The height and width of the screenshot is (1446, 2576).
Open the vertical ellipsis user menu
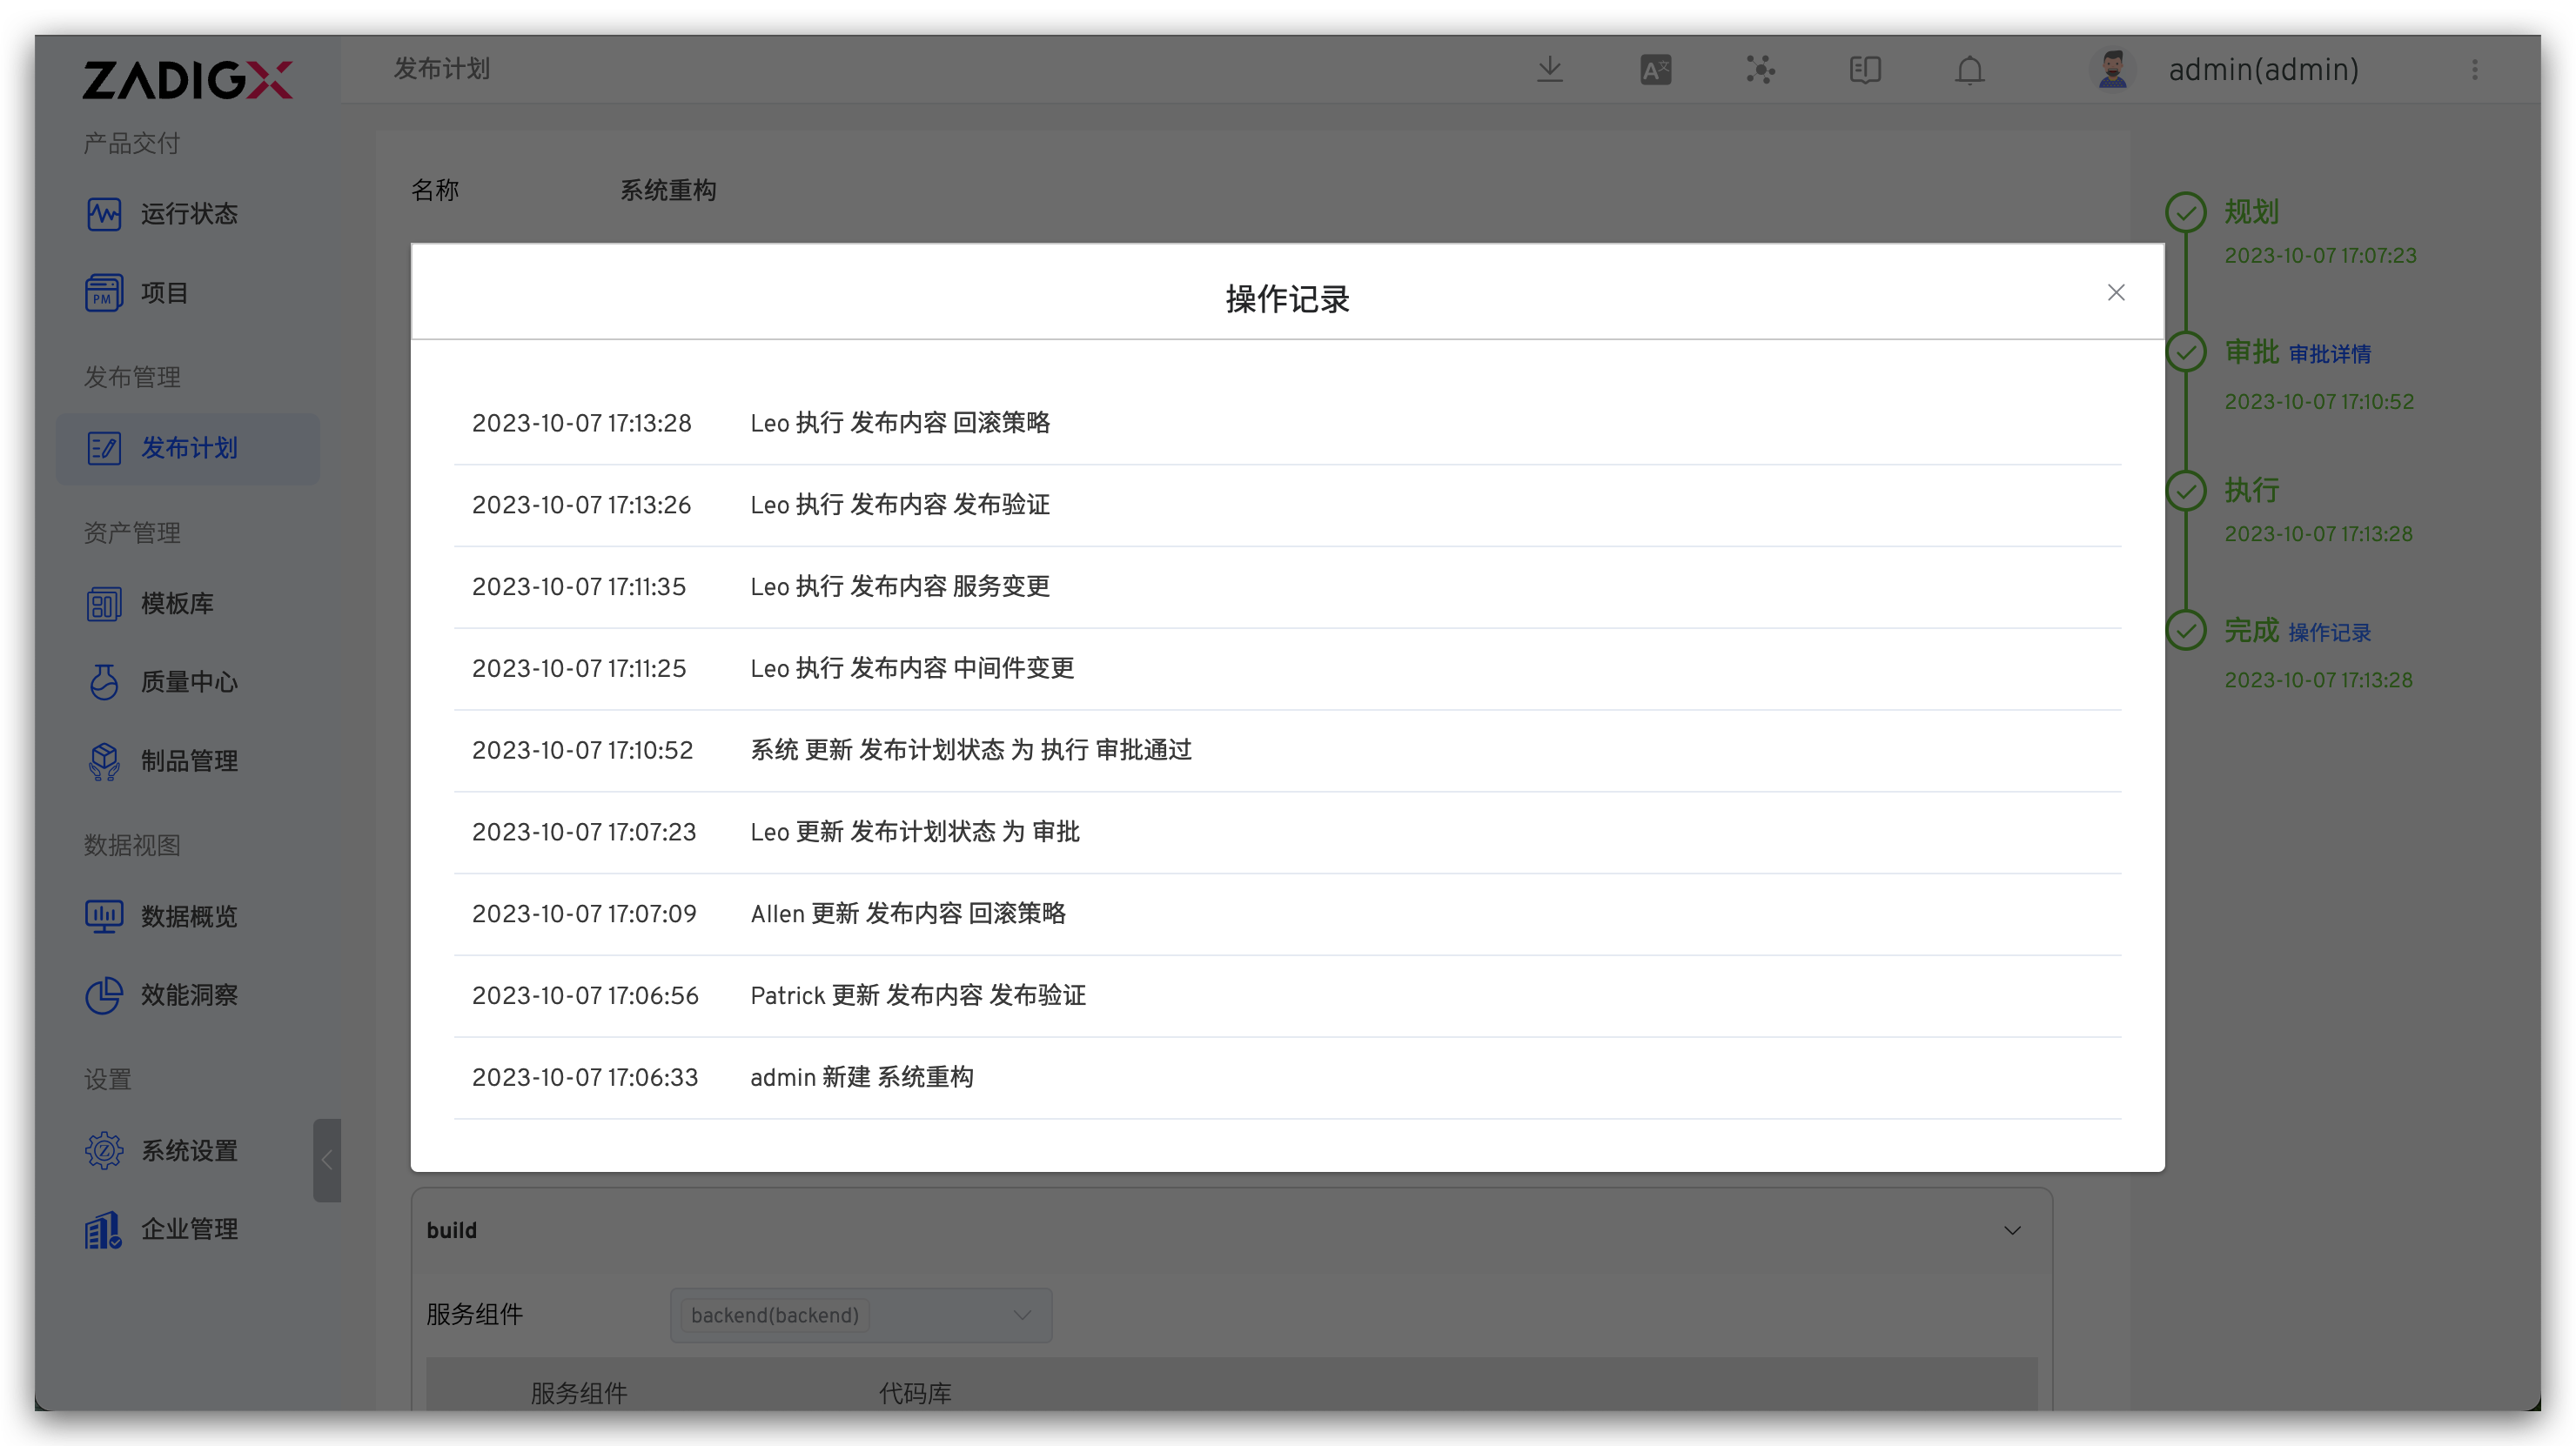click(x=2474, y=70)
